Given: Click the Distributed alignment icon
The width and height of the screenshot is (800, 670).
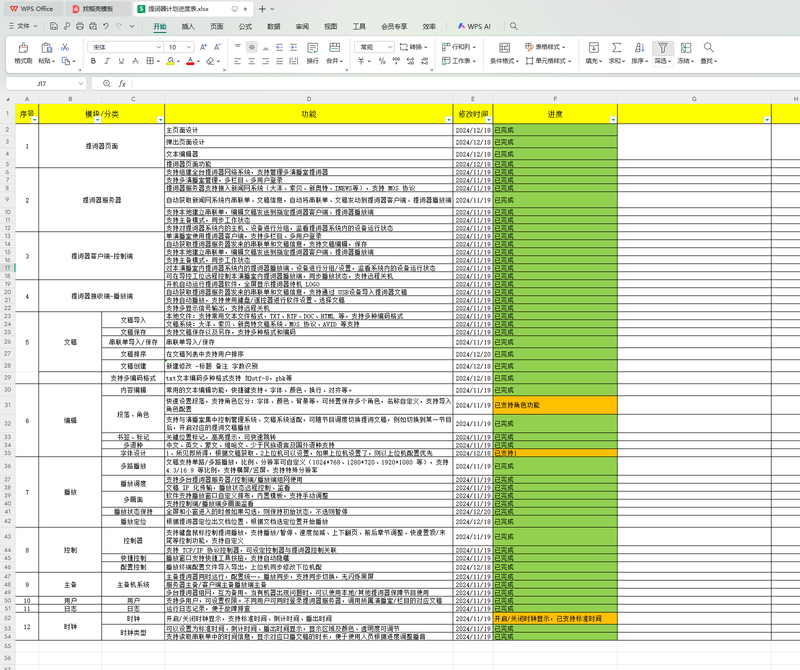Looking at the screenshot, I should [x=294, y=61].
